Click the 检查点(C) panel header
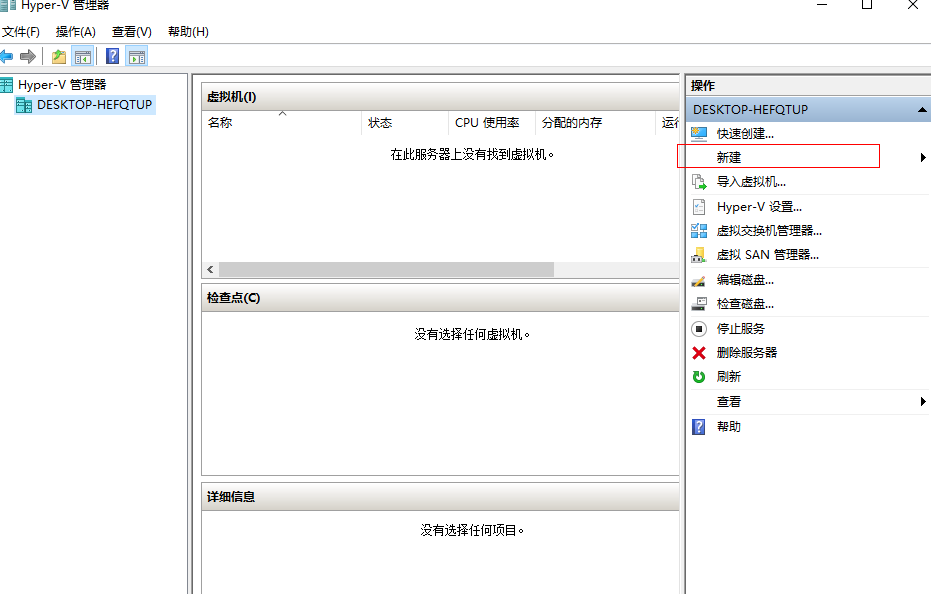The image size is (931, 594). pos(440,298)
